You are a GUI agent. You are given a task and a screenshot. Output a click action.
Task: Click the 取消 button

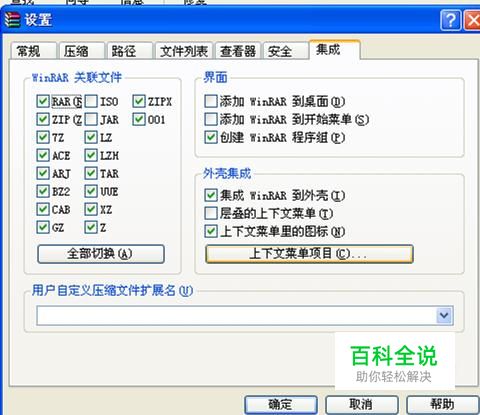tap(362, 405)
